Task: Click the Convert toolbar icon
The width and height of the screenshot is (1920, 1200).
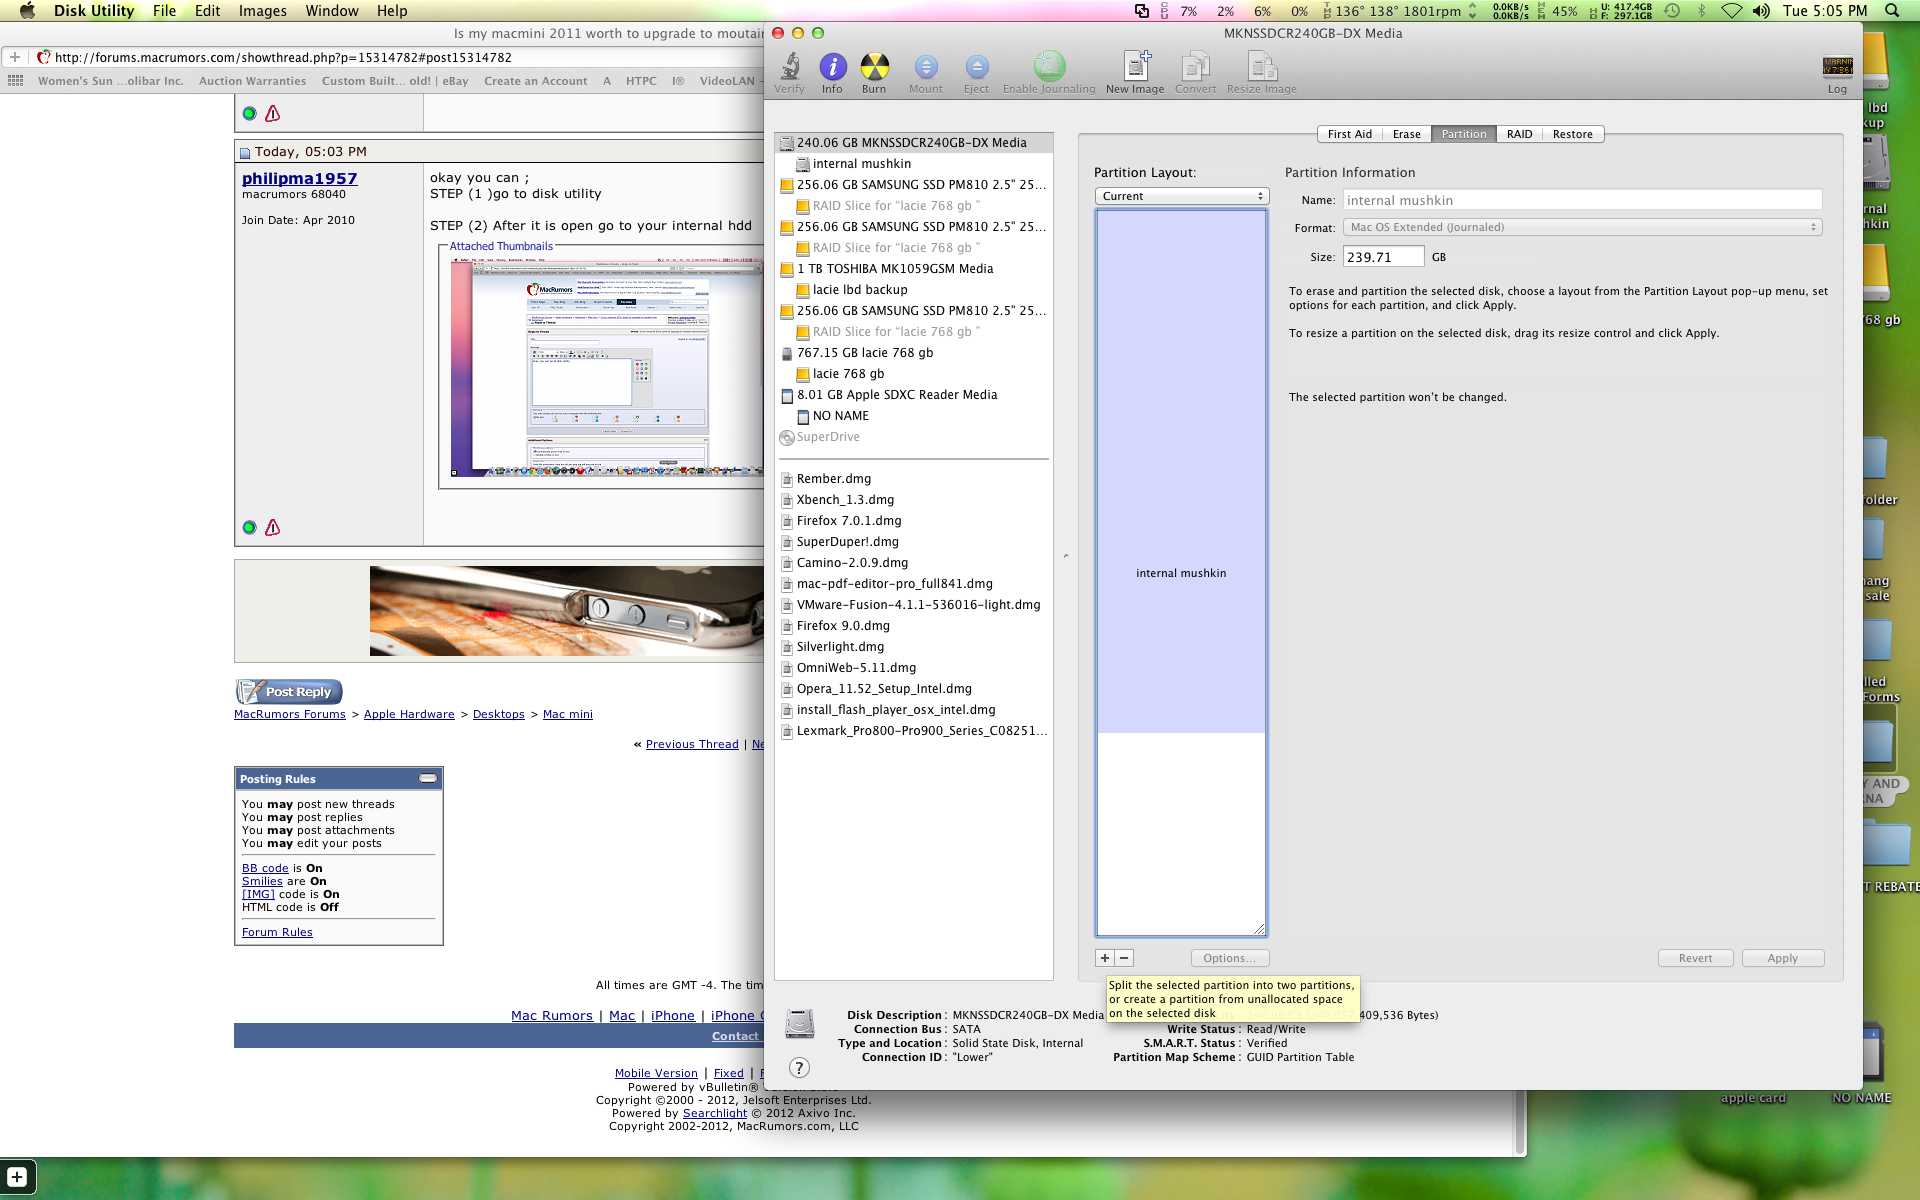Action: (x=1195, y=73)
